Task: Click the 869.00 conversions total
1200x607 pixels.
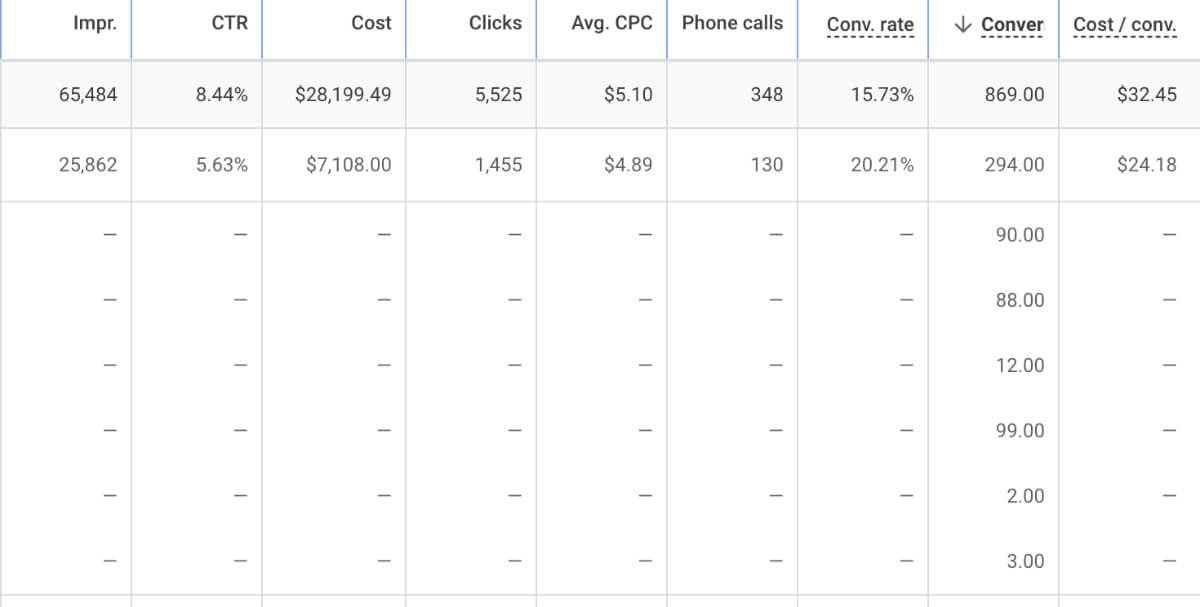Action: click(1018, 95)
